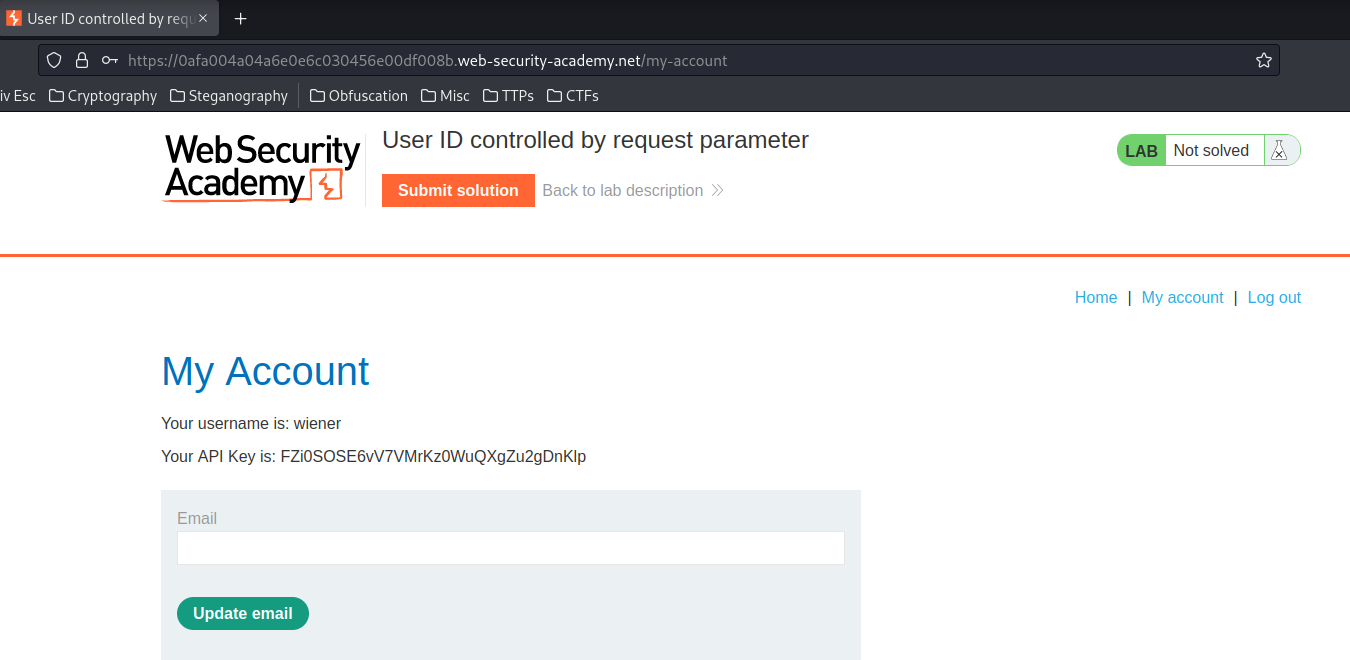
Task: Select the address bar URL
Action: (428, 61)
